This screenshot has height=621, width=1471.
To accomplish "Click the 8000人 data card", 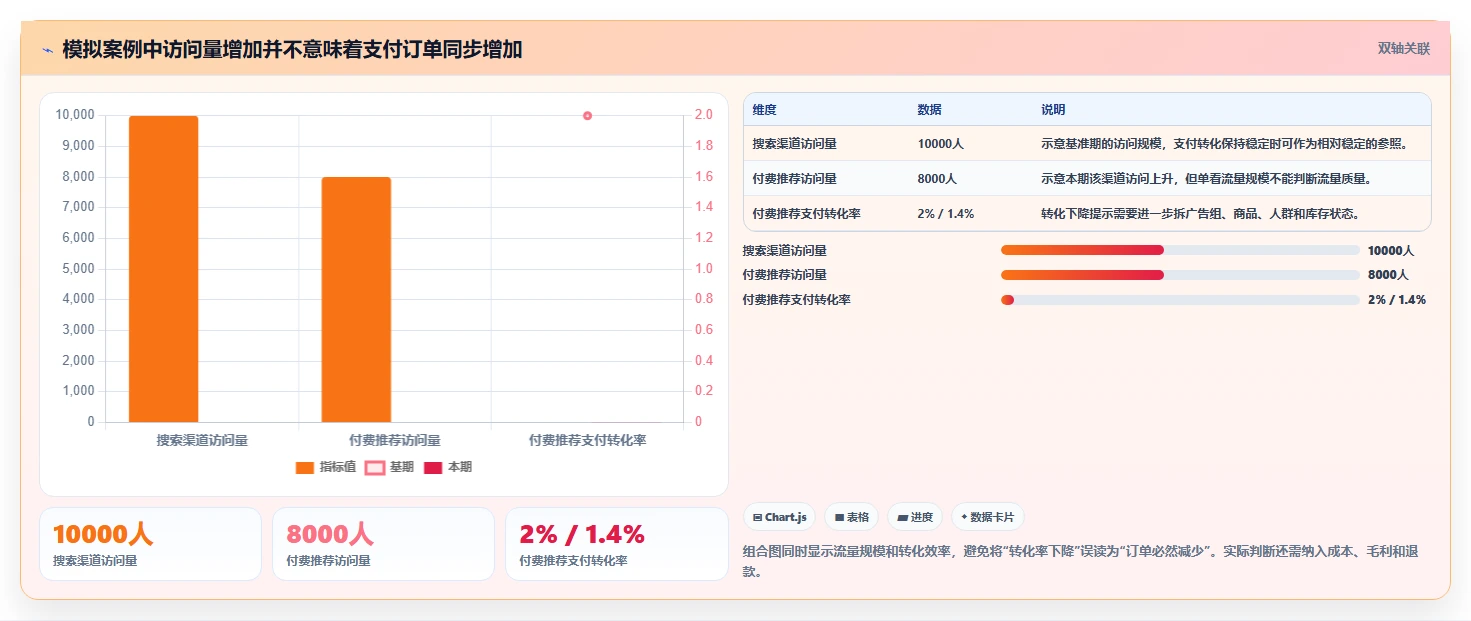I will point(383,544).
